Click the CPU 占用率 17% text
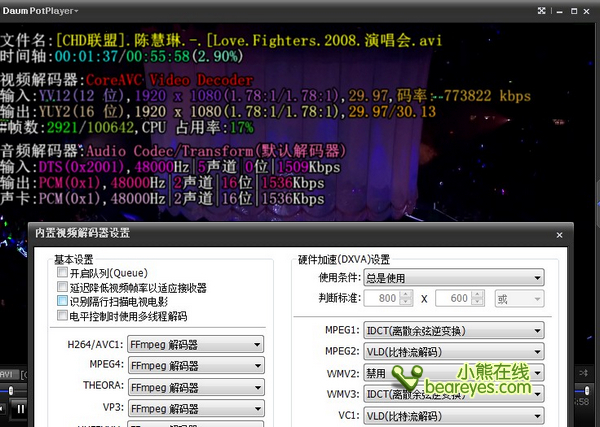 [x=197, y=127]
